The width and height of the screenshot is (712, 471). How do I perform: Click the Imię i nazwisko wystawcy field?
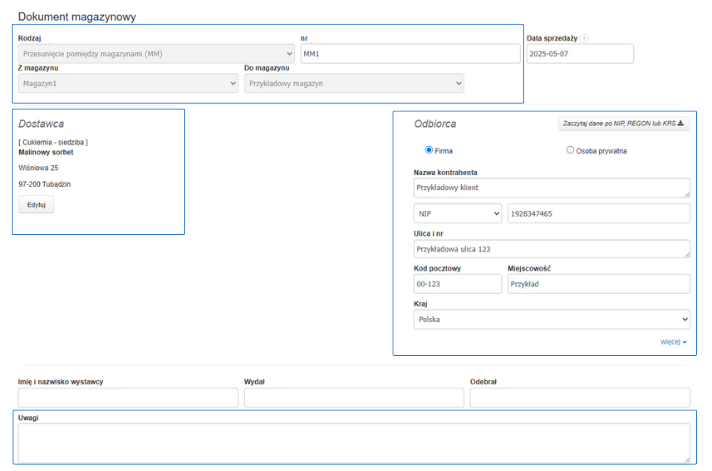tap(128, 398)
